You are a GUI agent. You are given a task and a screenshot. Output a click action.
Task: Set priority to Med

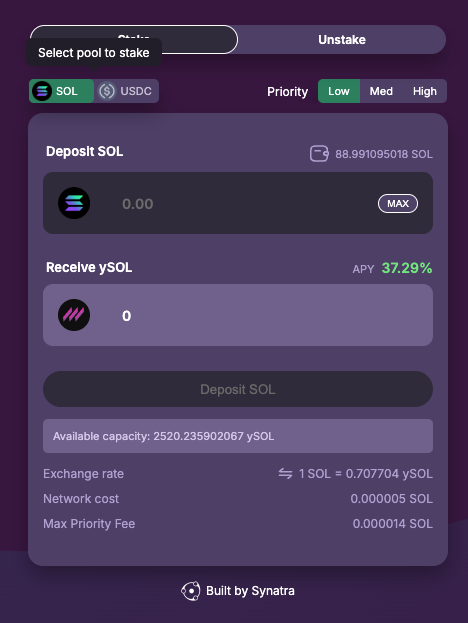pyautogui.click(x=381, y=91)
